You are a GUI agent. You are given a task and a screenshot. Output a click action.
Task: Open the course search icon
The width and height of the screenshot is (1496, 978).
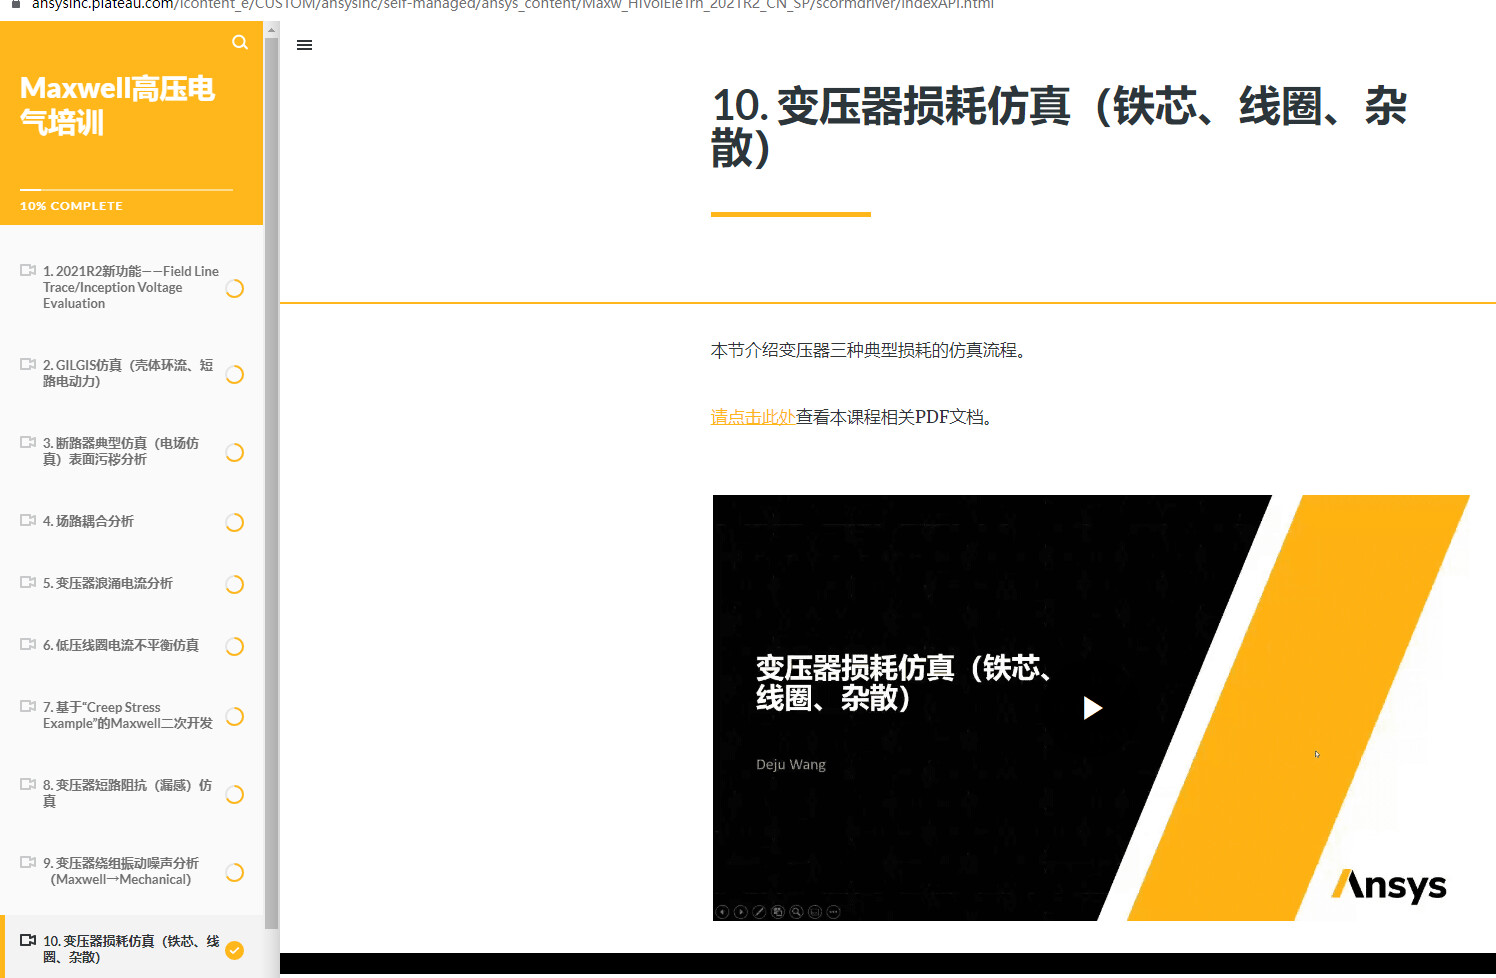240,42
